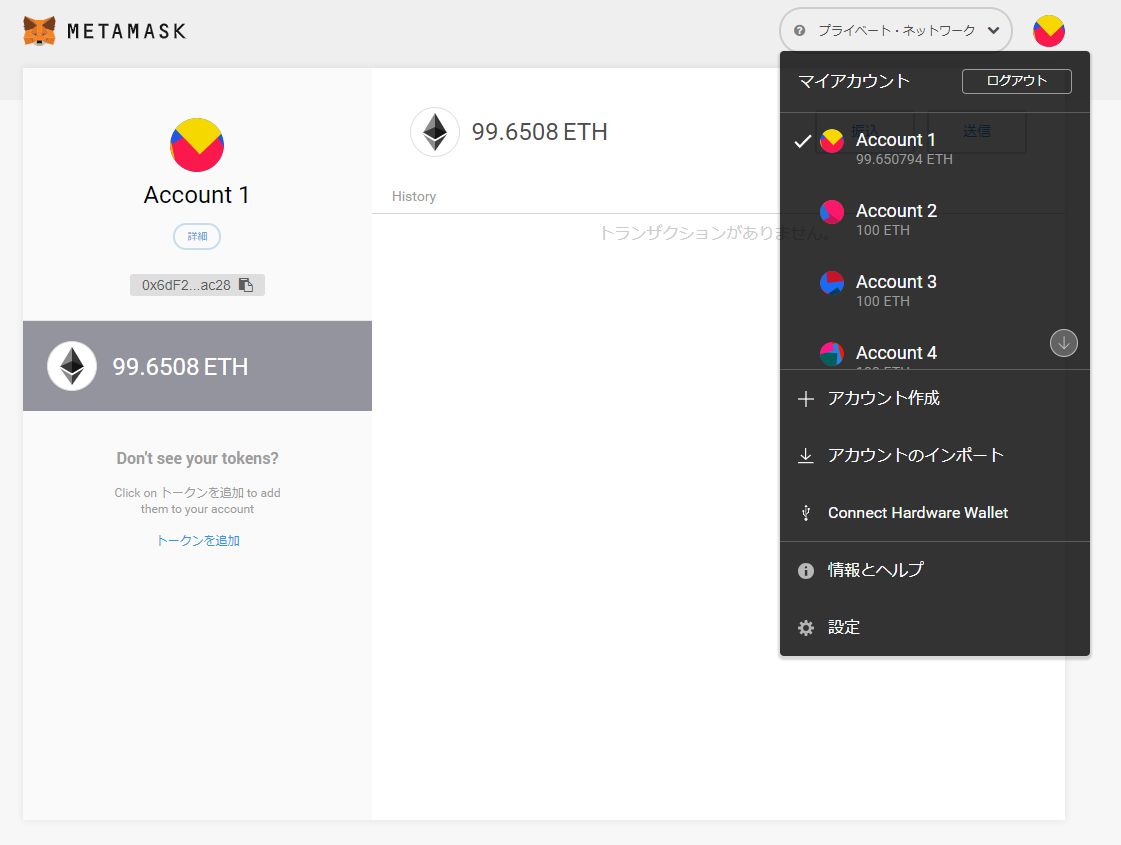Copy address with the clipboard icon
The image size is (1121, 845).
(x=246, y=285)
